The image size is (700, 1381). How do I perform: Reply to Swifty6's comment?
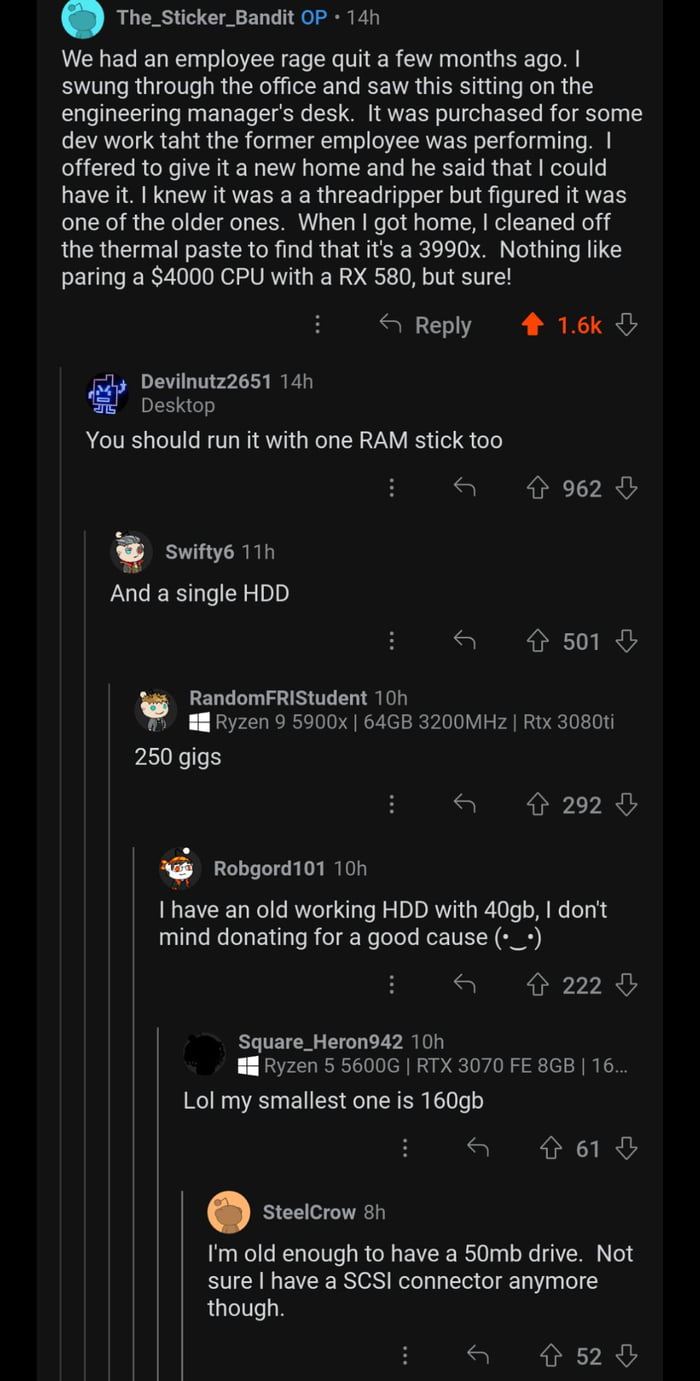click(464, 641)
